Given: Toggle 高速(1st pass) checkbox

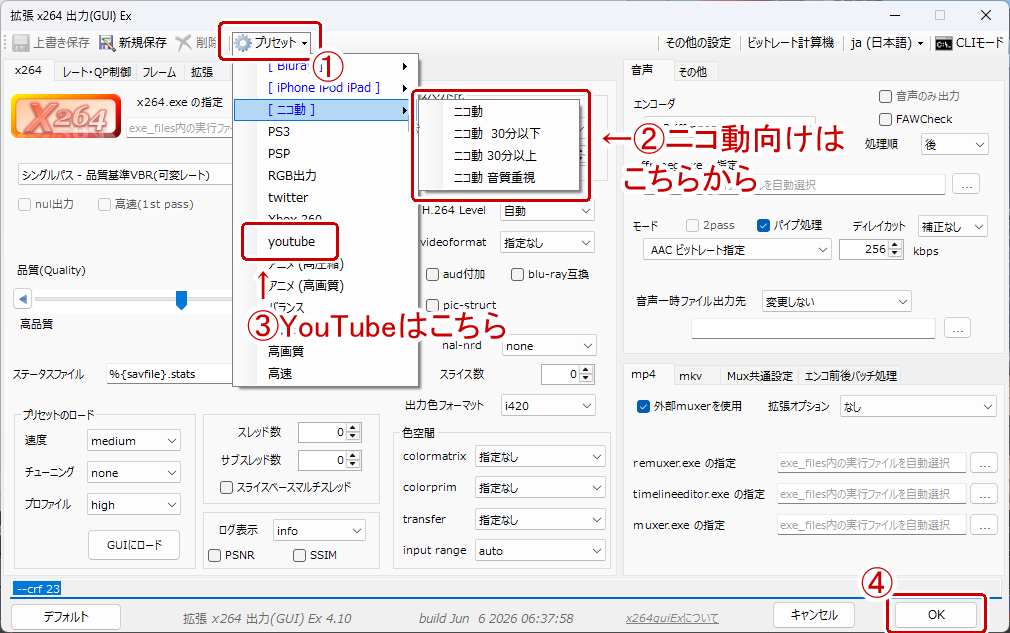Looking at the screenshot, I should (104, 205).
